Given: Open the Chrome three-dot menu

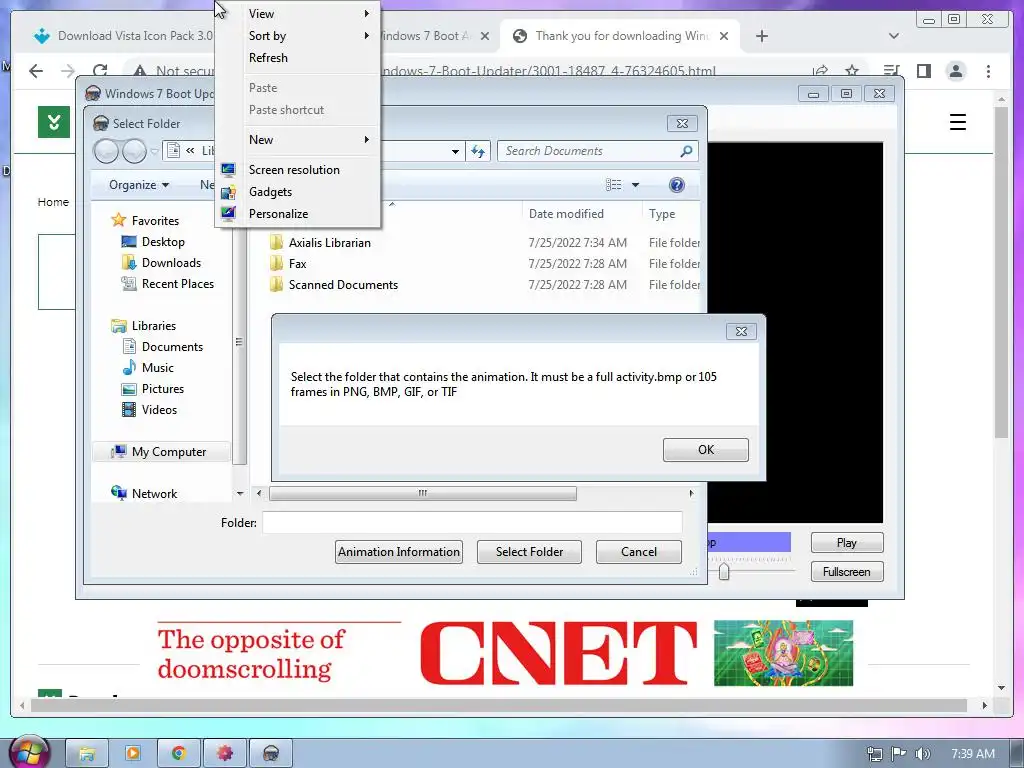Looking at the screenshot, I should pos(988,71).
